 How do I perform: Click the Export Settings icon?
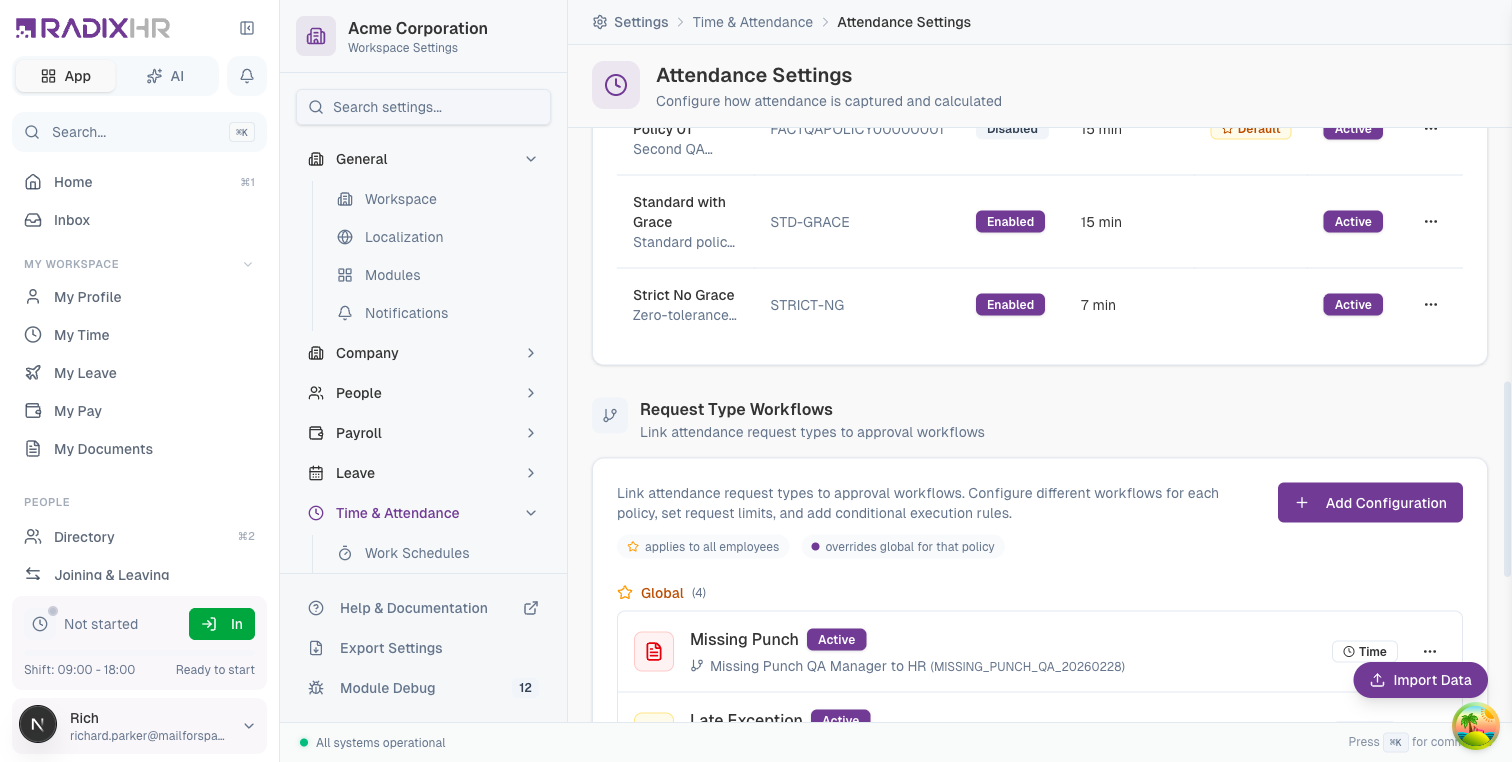[x=316, y=648]
